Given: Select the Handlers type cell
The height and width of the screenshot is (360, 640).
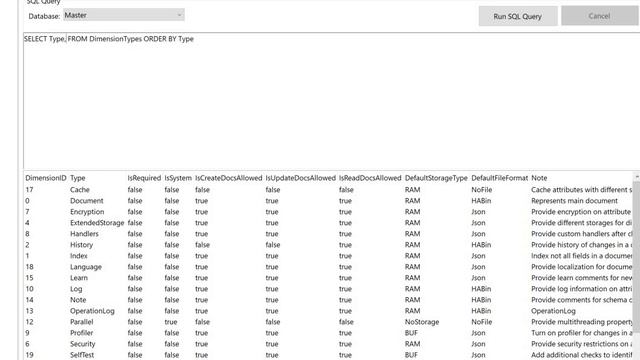Looking at the screenshot, I should pyautogui.click(x=84, y=234).
